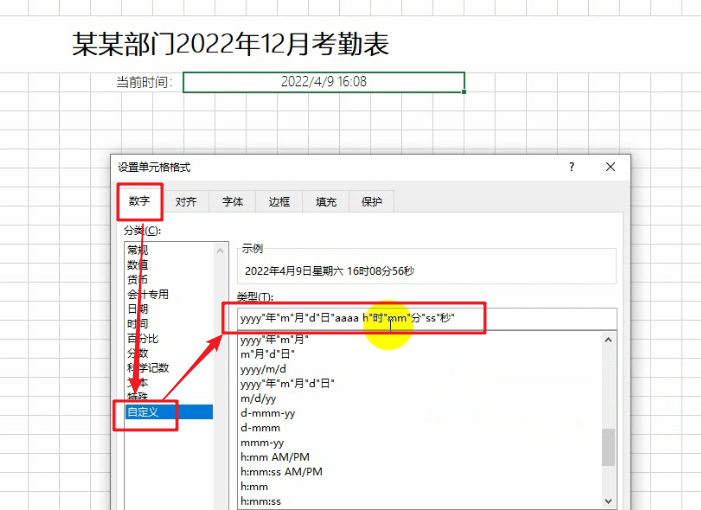Choose yyyy/m/d format

click(263, 369)
